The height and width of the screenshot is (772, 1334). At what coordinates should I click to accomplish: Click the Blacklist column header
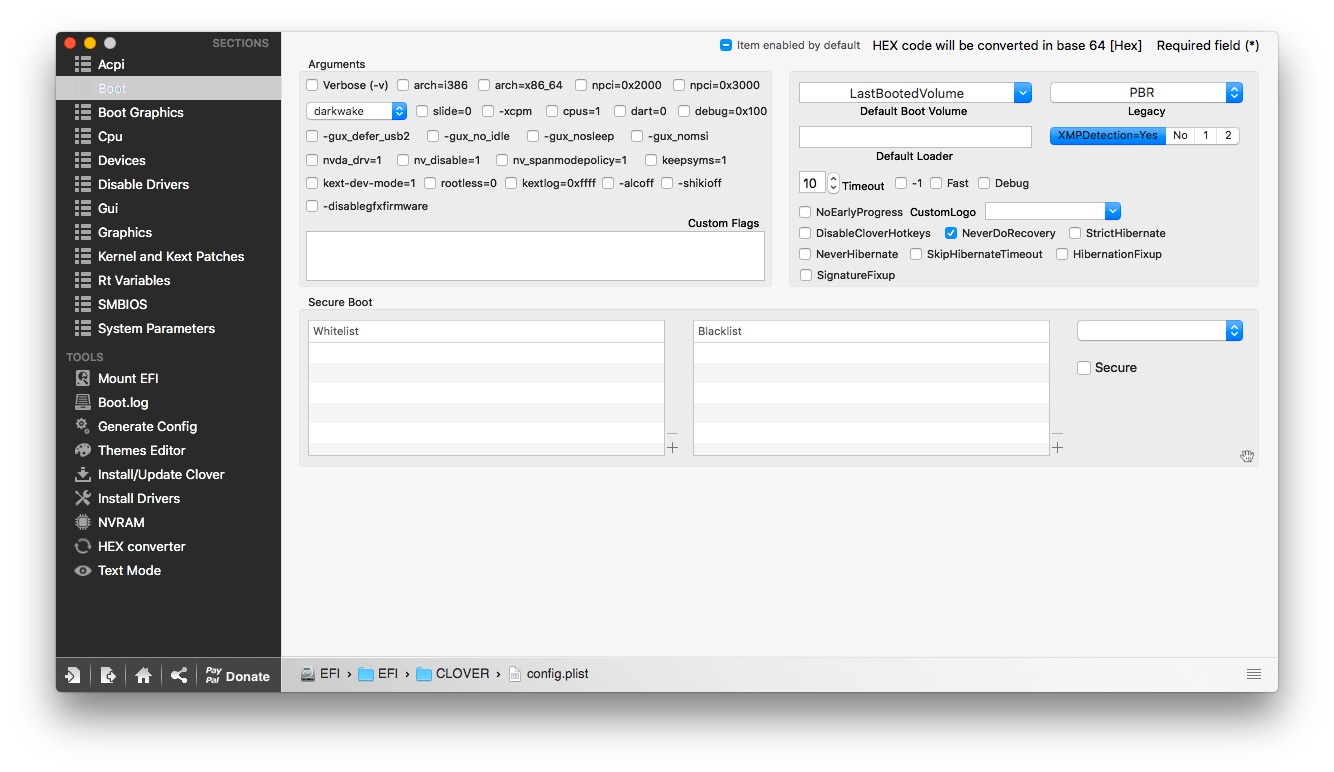(871, 331)
